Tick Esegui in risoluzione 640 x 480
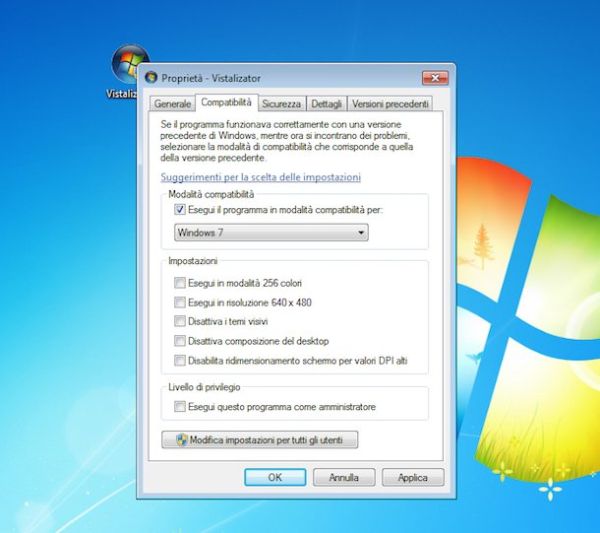Viewport: 600px width, 533px height. (180, 302)
